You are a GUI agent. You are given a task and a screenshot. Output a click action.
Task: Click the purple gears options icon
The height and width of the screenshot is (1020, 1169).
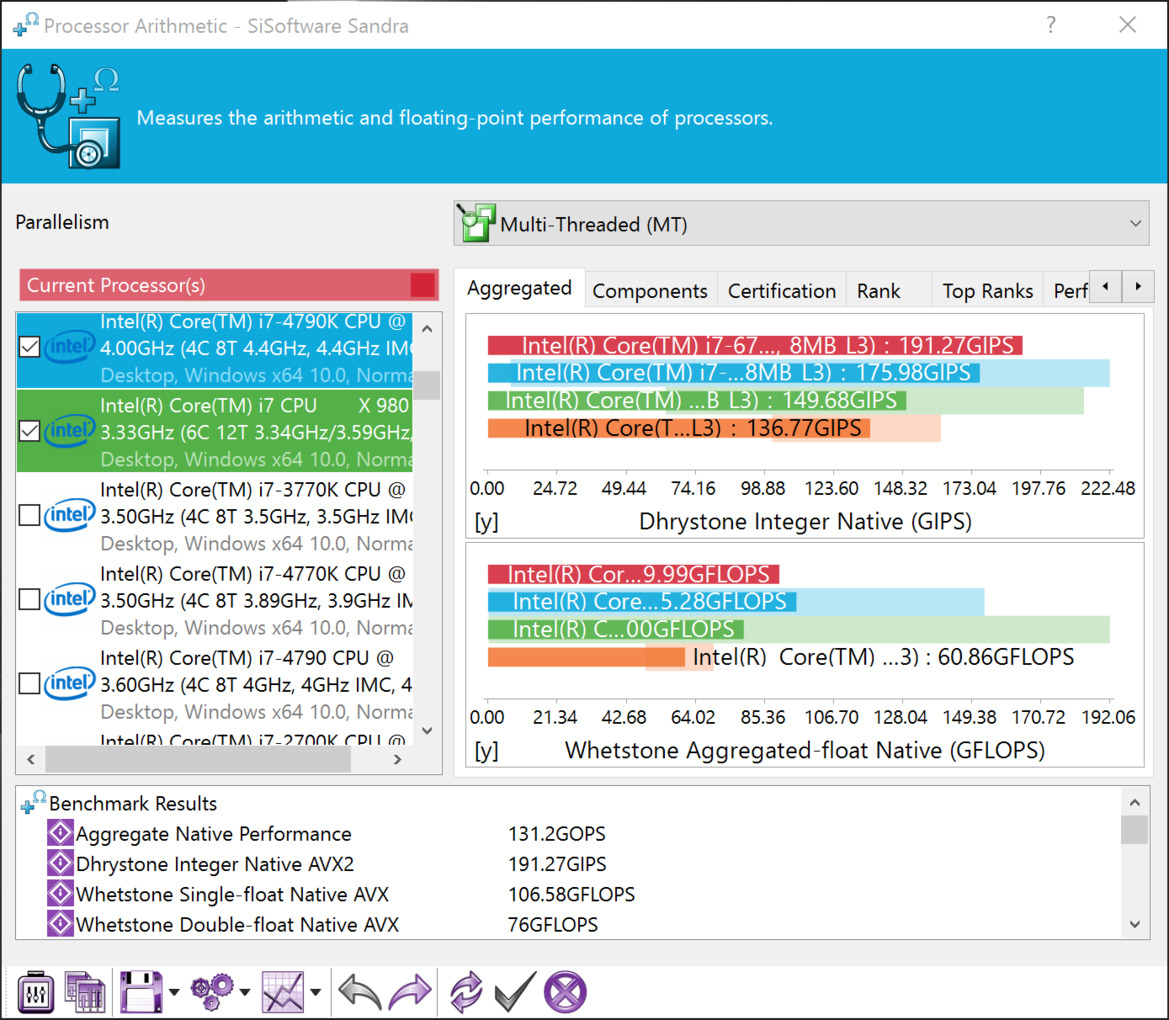click(211, 992)
